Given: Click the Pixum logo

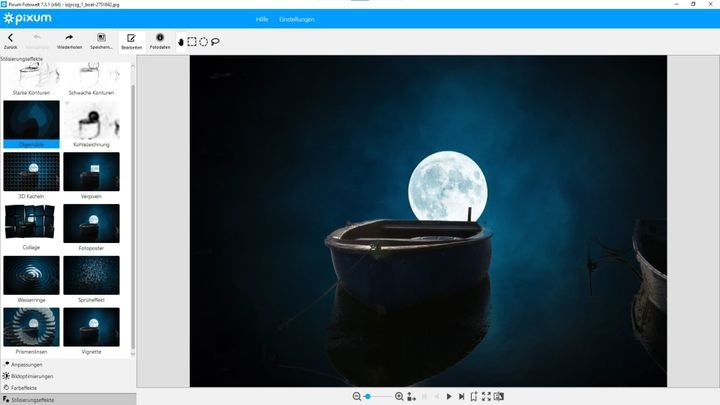Looking at the screenshot, I should 28,18.
